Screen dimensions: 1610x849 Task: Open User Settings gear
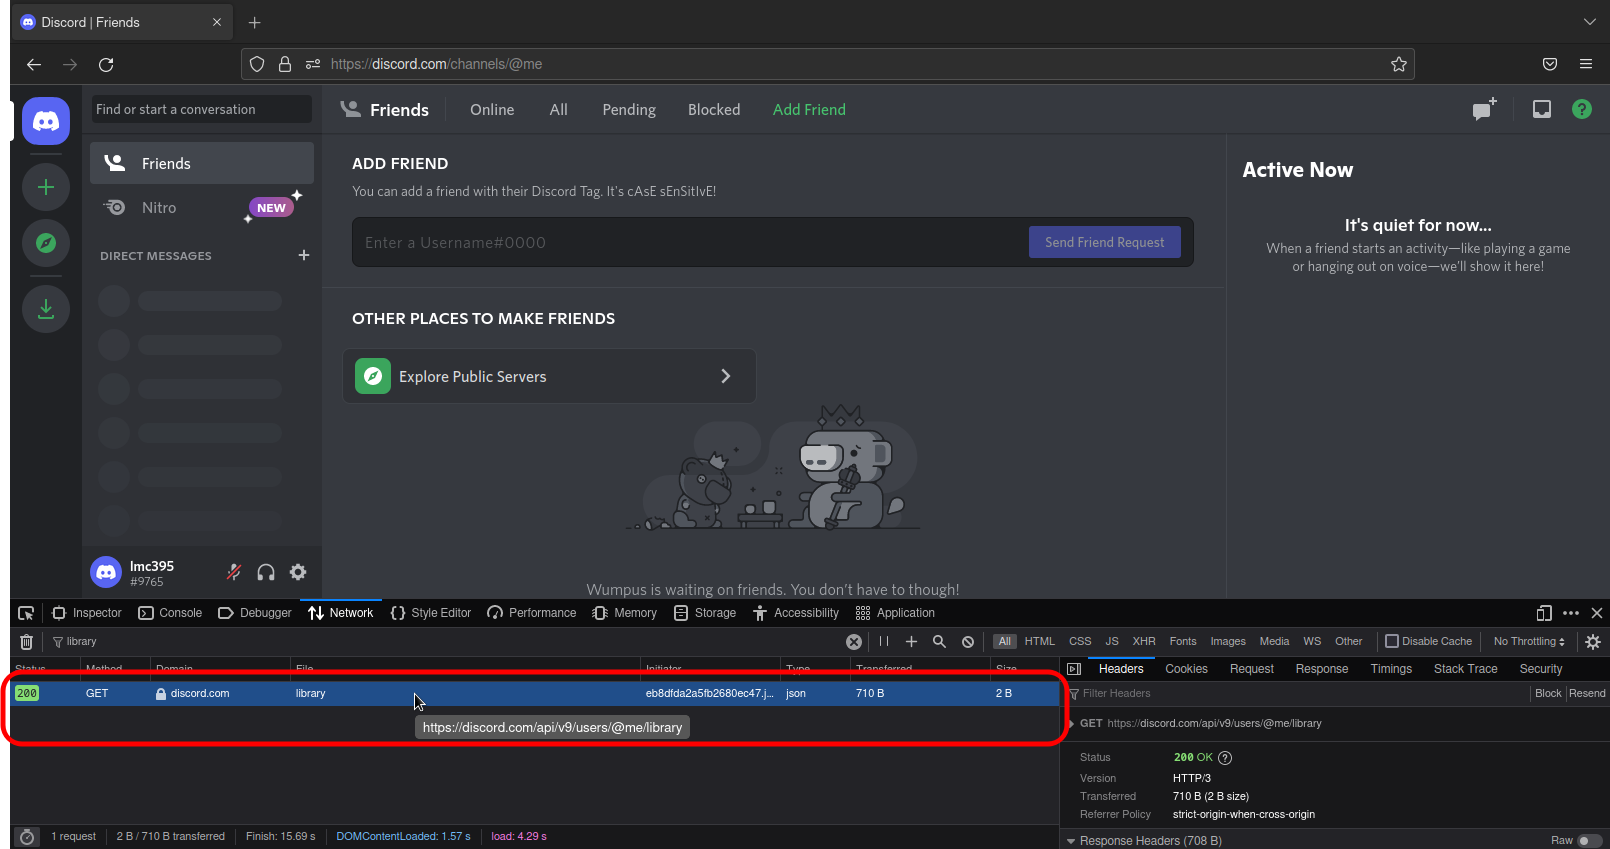(298, 572)
